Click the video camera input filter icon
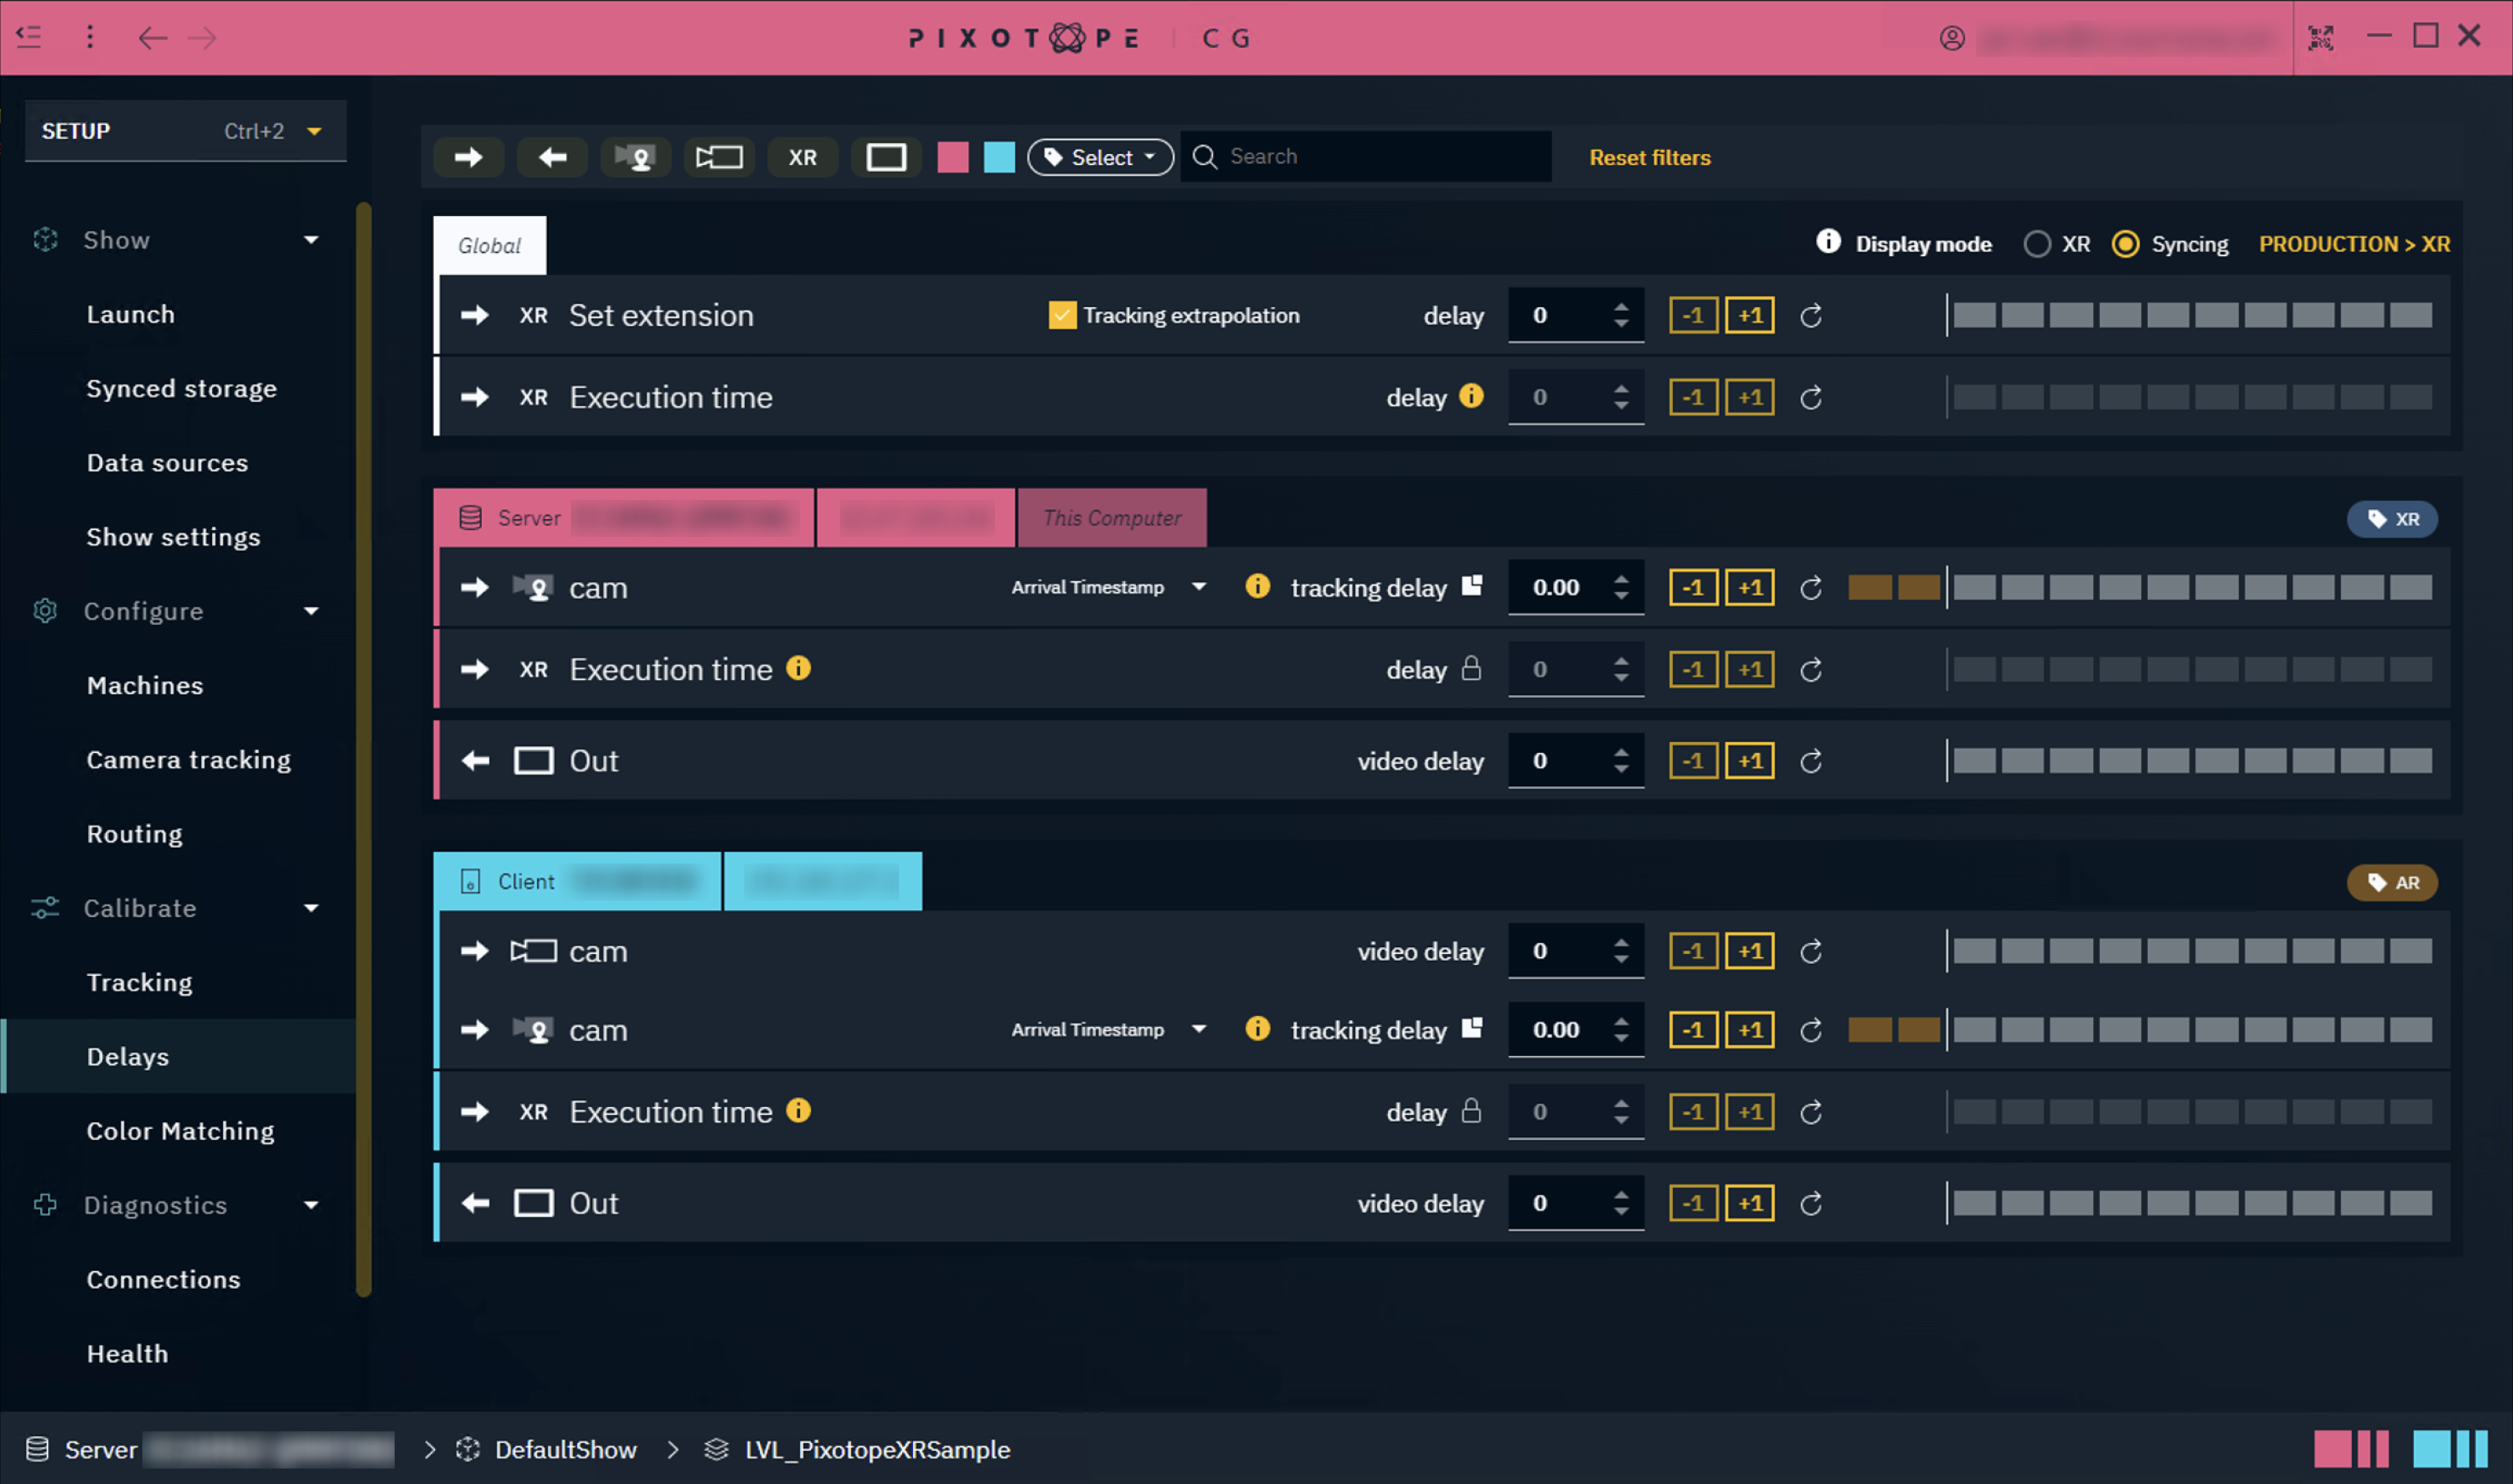Viewport: 2513px width, 1484px height. coord(719,157)
